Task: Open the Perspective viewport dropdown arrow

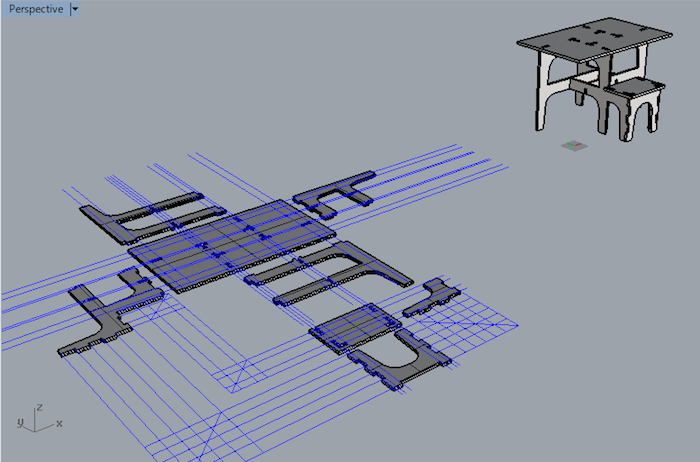Action: coord(75,9)
